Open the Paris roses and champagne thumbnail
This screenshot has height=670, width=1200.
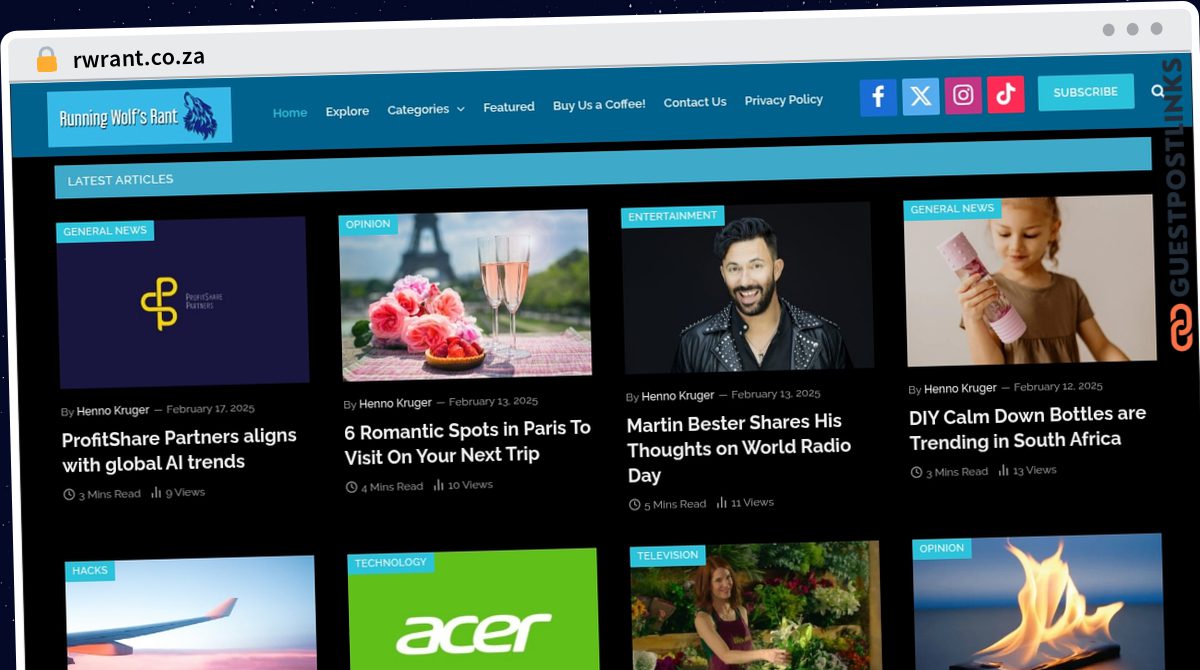465,295
